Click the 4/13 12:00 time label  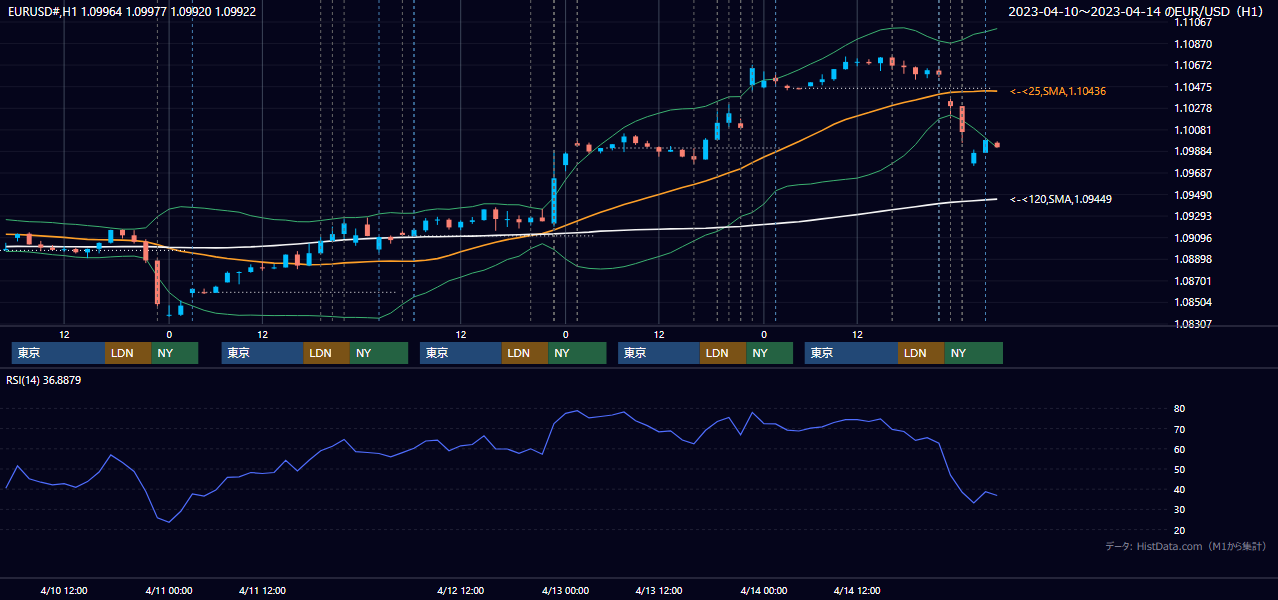[x=660, y=590]
